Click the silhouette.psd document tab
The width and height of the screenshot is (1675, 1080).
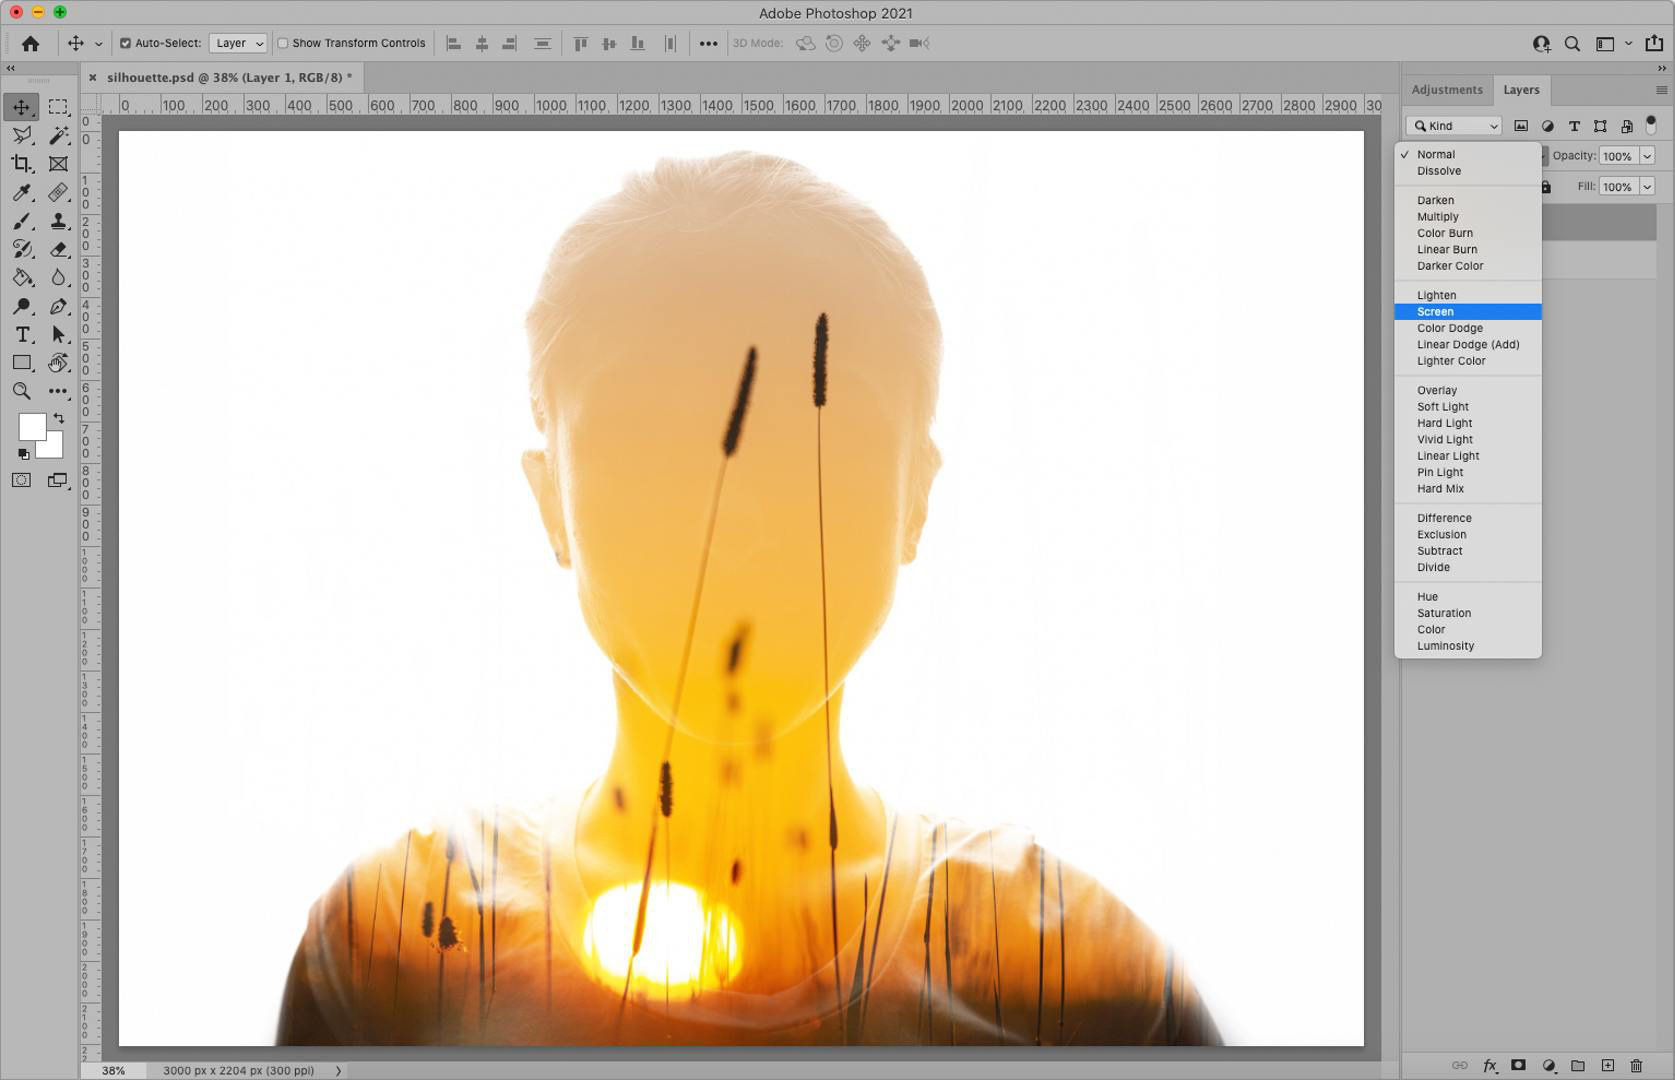tap(220, 77)
